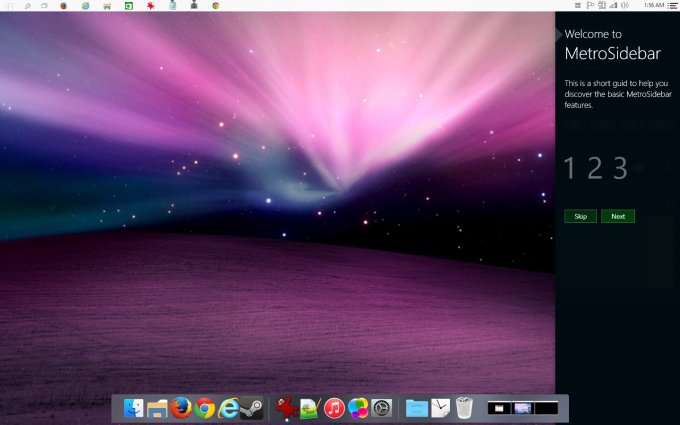This screenshot has height=425, width=680.
Task: Click the clock showing 1:56 AM
Action: tap(654, 5)
